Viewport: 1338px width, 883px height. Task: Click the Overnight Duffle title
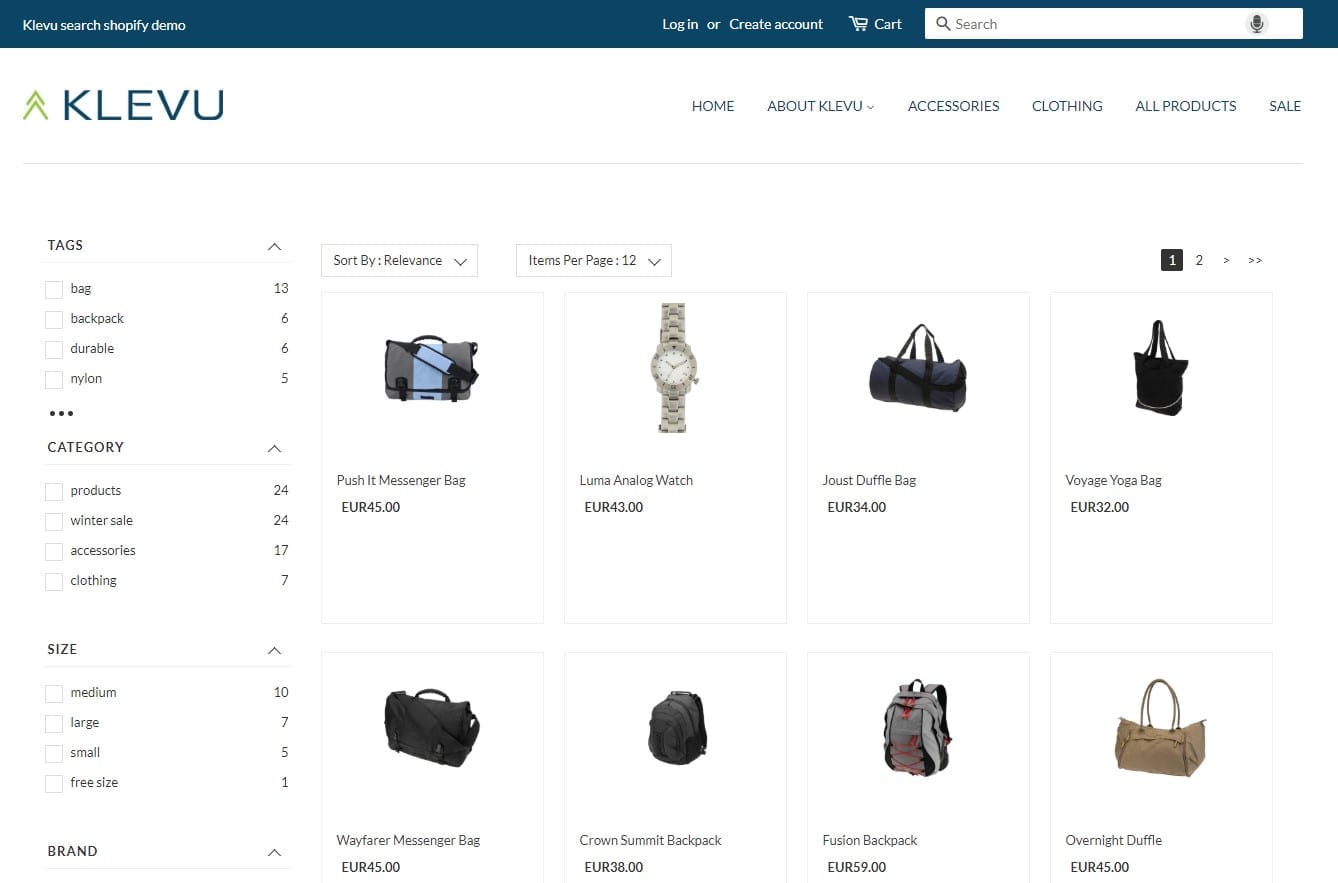[1113, 841]
